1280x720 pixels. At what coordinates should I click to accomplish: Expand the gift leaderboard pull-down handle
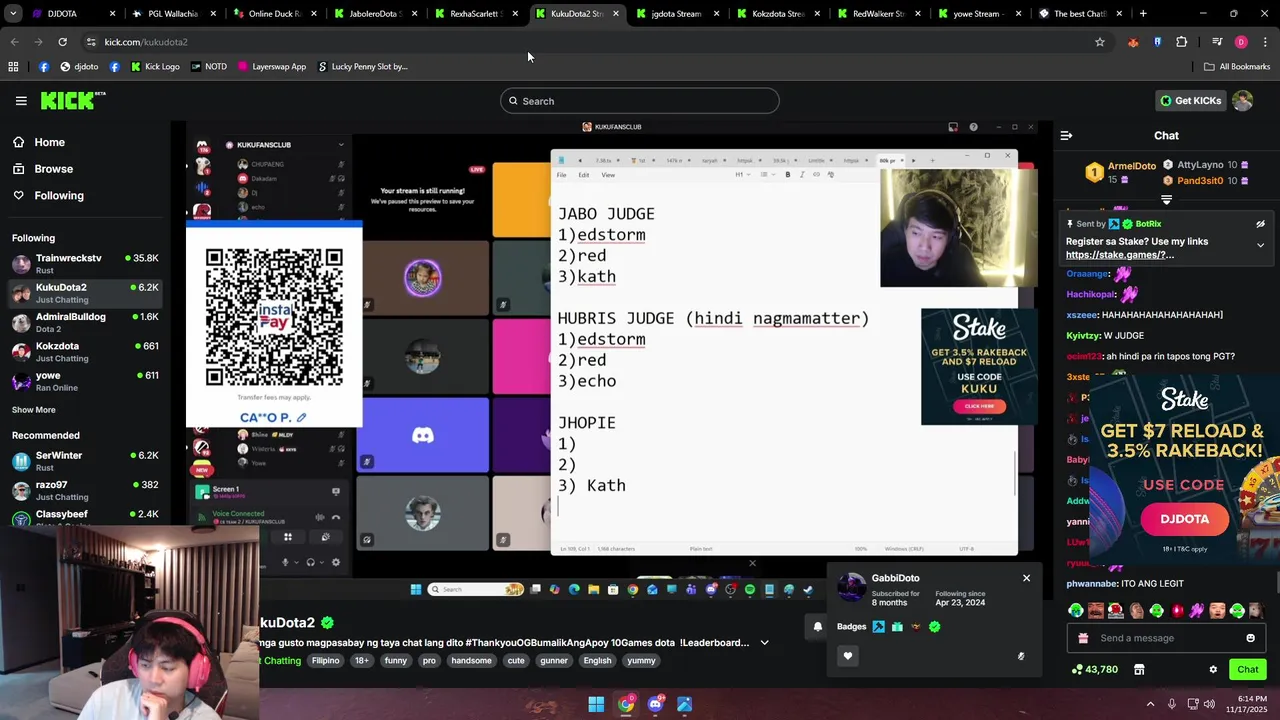[x=1166, y=200]
